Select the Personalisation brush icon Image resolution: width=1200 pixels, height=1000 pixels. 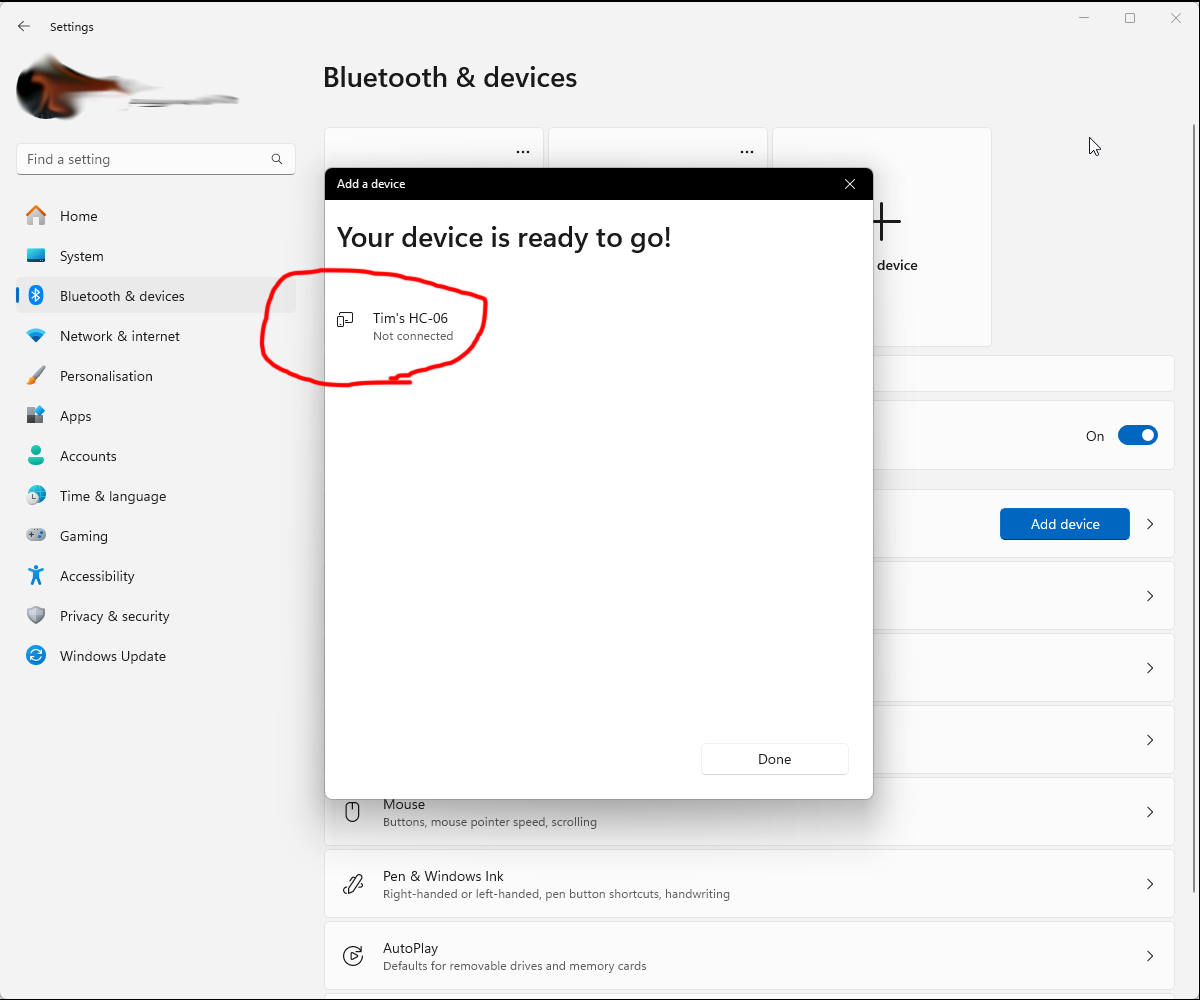click(35, 376)
